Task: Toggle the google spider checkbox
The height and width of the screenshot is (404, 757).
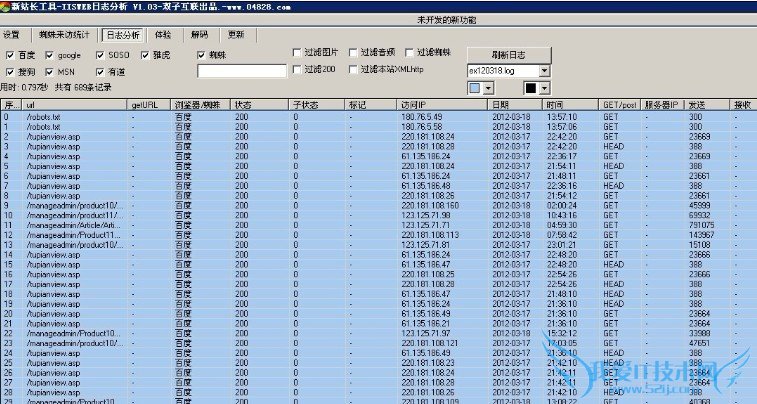Action: pos(49,56)
